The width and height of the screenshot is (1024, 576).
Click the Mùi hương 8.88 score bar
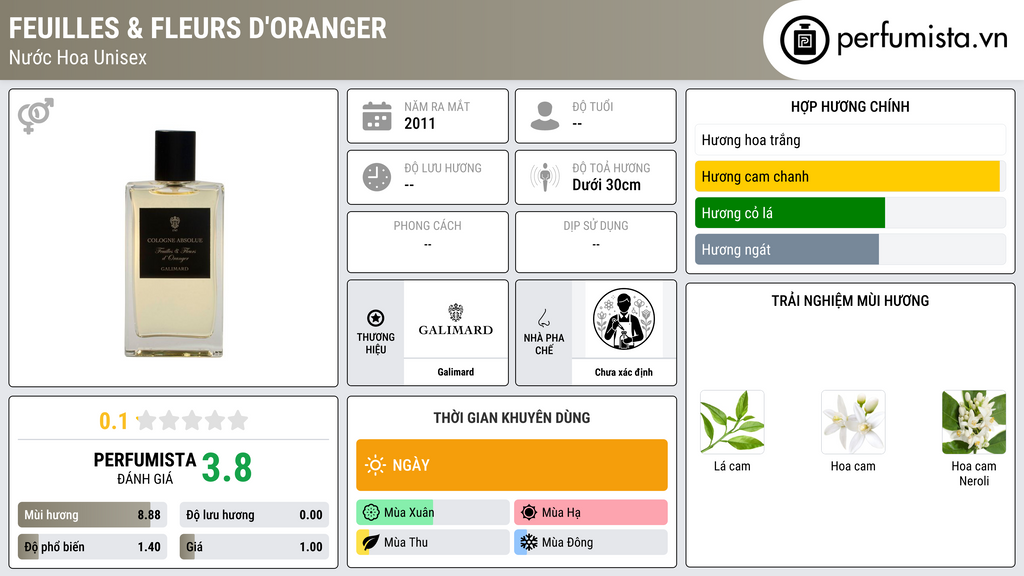93,515
